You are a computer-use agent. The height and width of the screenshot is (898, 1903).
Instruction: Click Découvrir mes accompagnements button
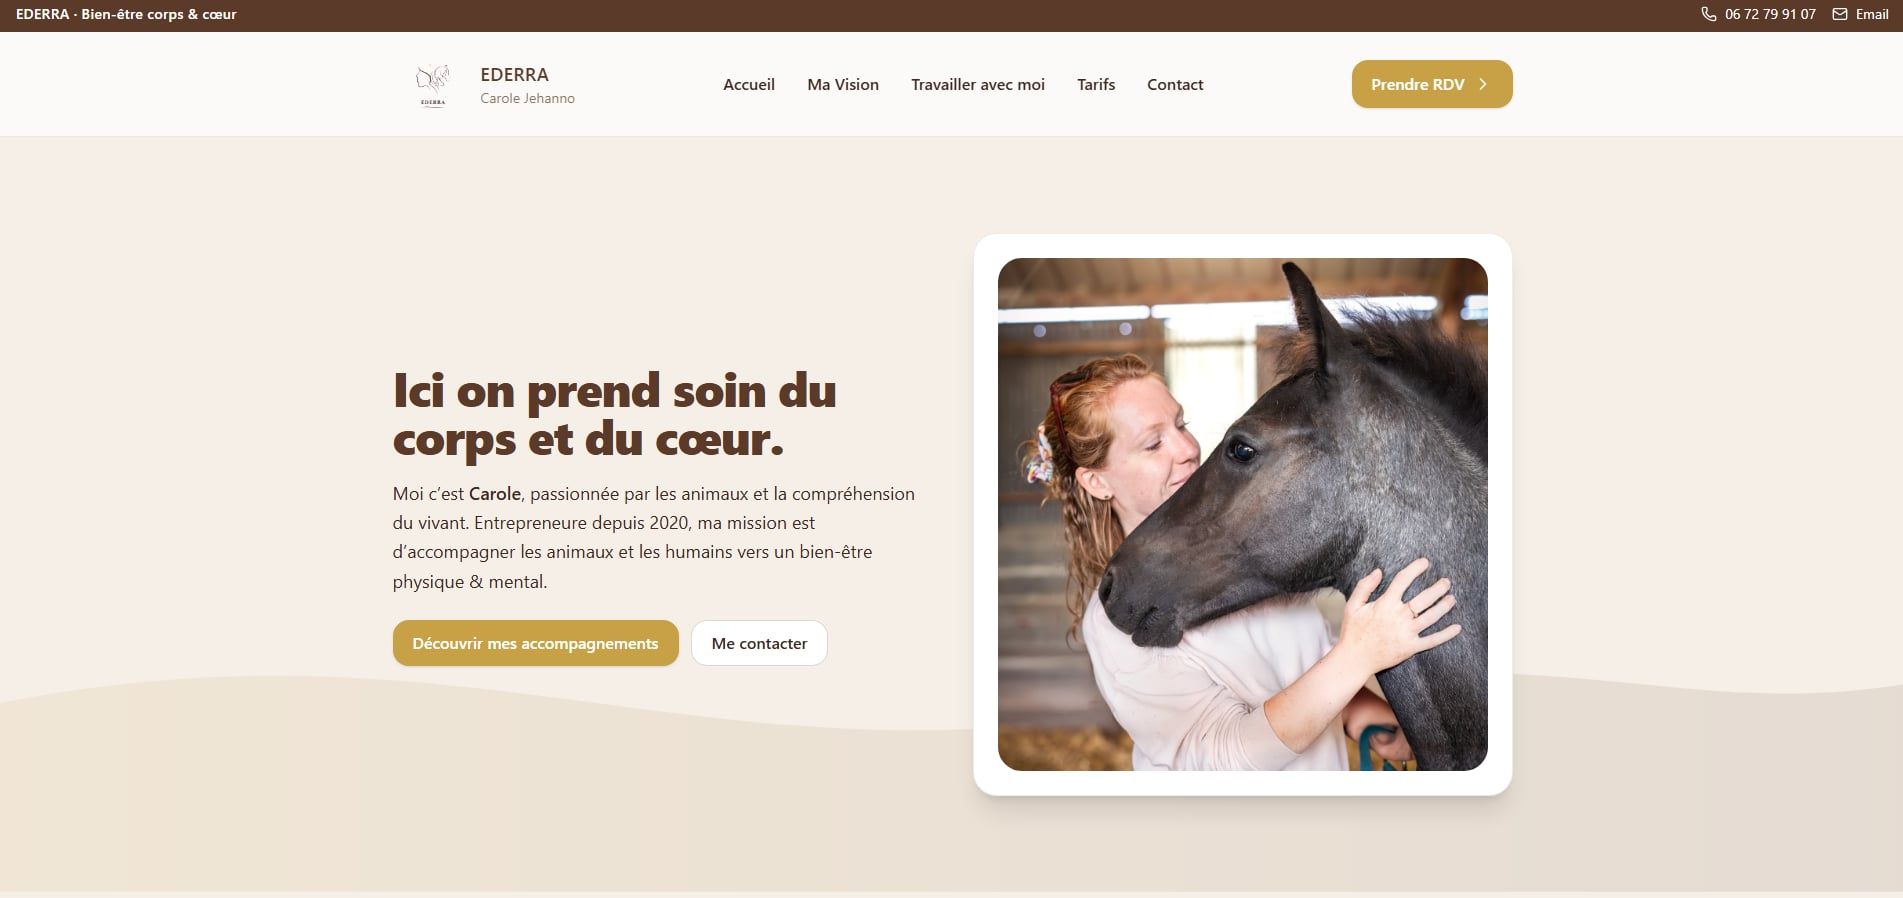click(535, 643)
